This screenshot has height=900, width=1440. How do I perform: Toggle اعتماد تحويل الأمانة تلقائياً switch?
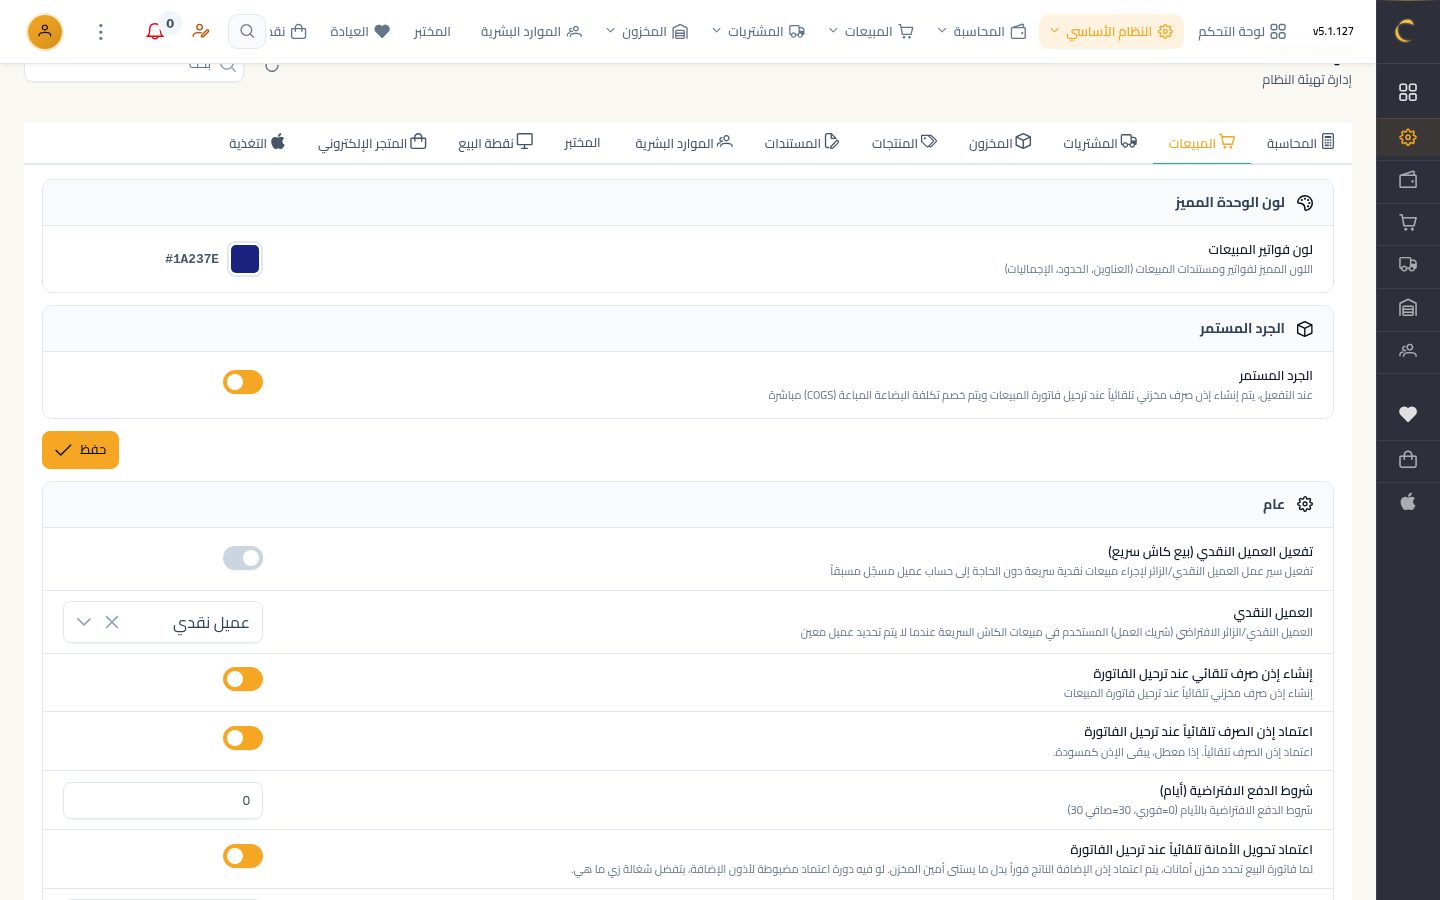[243, 856]
